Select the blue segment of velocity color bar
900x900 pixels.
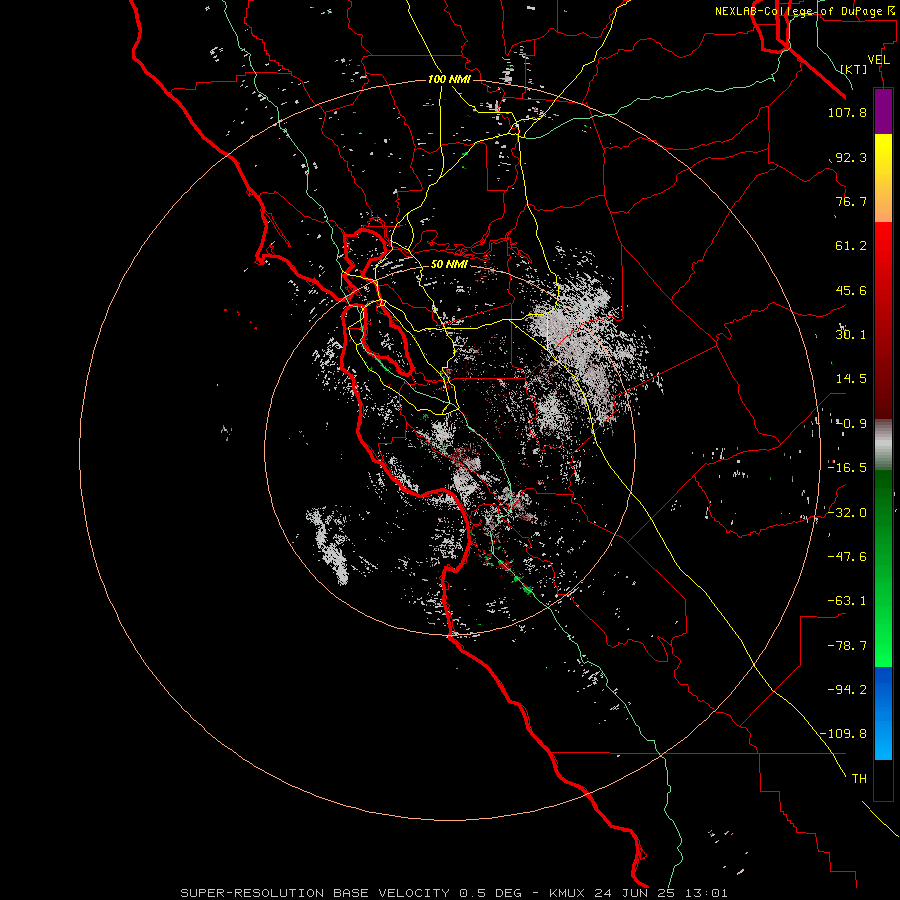(x=883, y=713)
